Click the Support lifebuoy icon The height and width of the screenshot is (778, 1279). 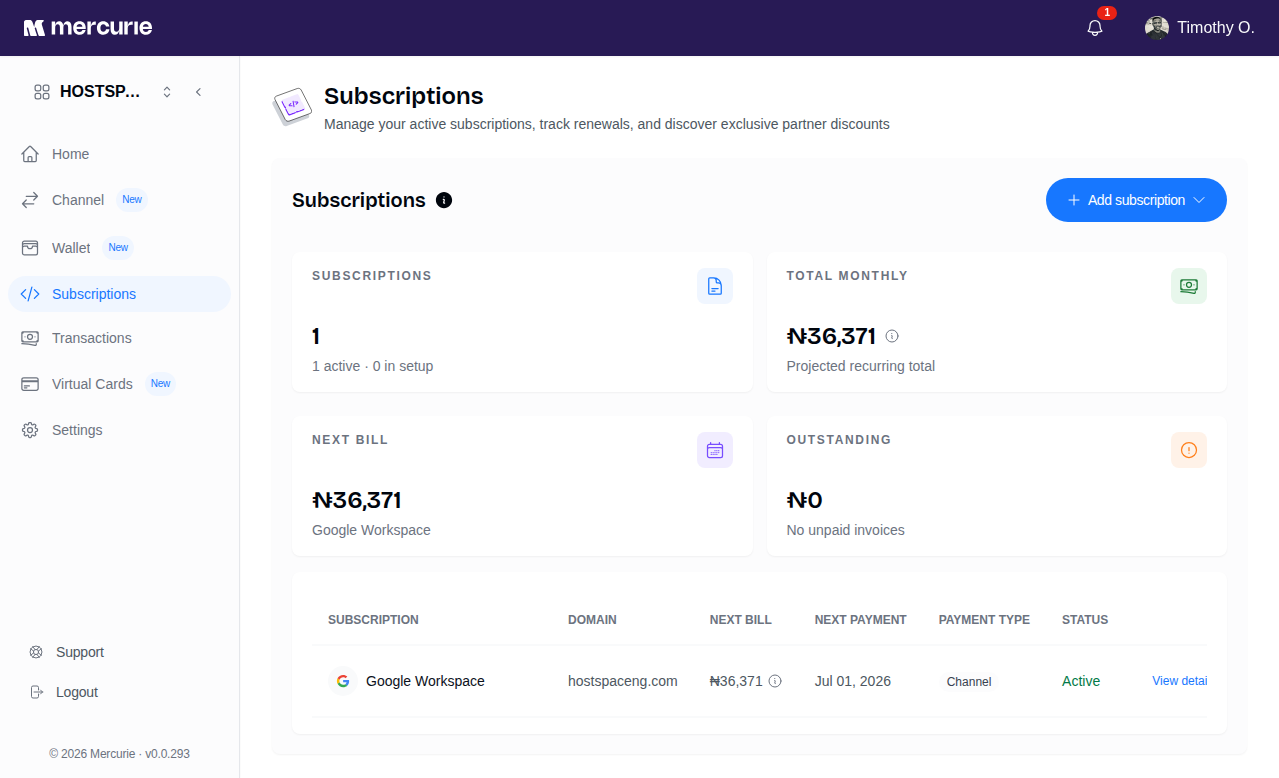point(36,652)
